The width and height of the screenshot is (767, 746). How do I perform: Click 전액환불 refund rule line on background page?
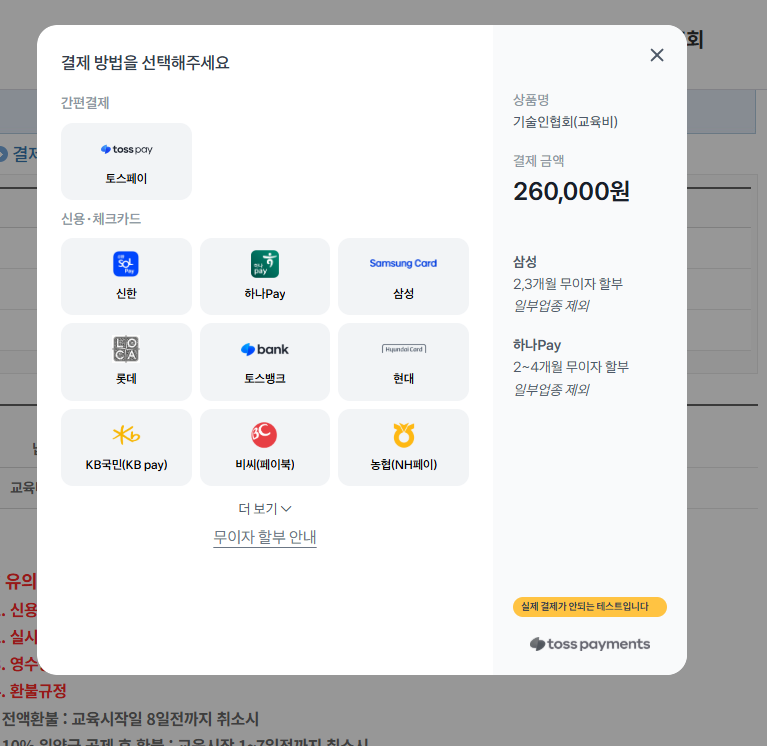130,719
